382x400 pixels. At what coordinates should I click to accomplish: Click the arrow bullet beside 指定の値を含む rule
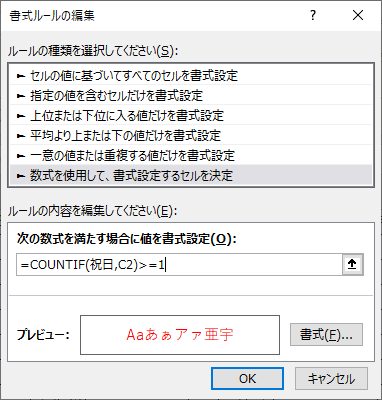click(x=21, y=96)
